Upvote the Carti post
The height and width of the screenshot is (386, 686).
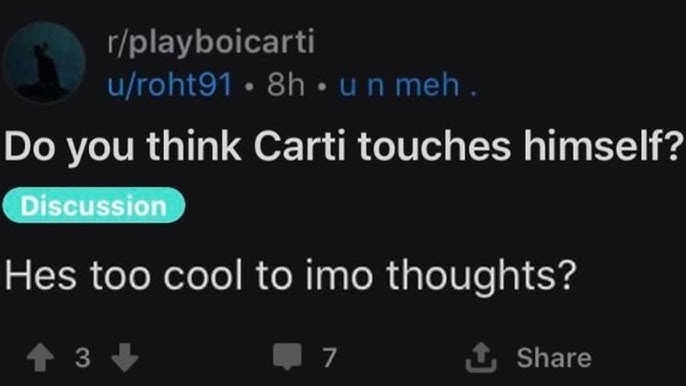tap(40, 357)
